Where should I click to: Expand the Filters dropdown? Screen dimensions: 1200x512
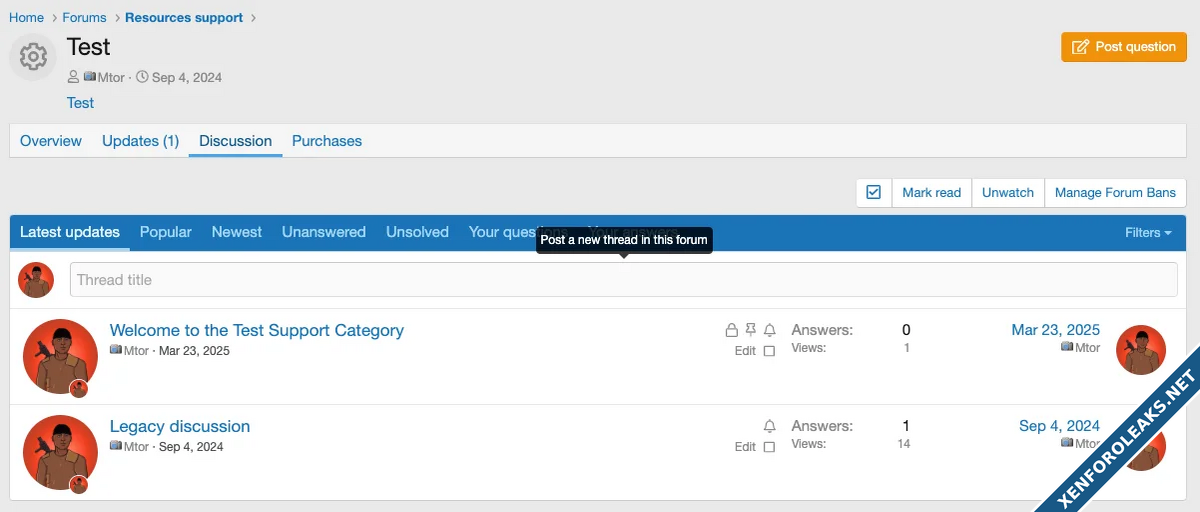(x=1148, y=232)
